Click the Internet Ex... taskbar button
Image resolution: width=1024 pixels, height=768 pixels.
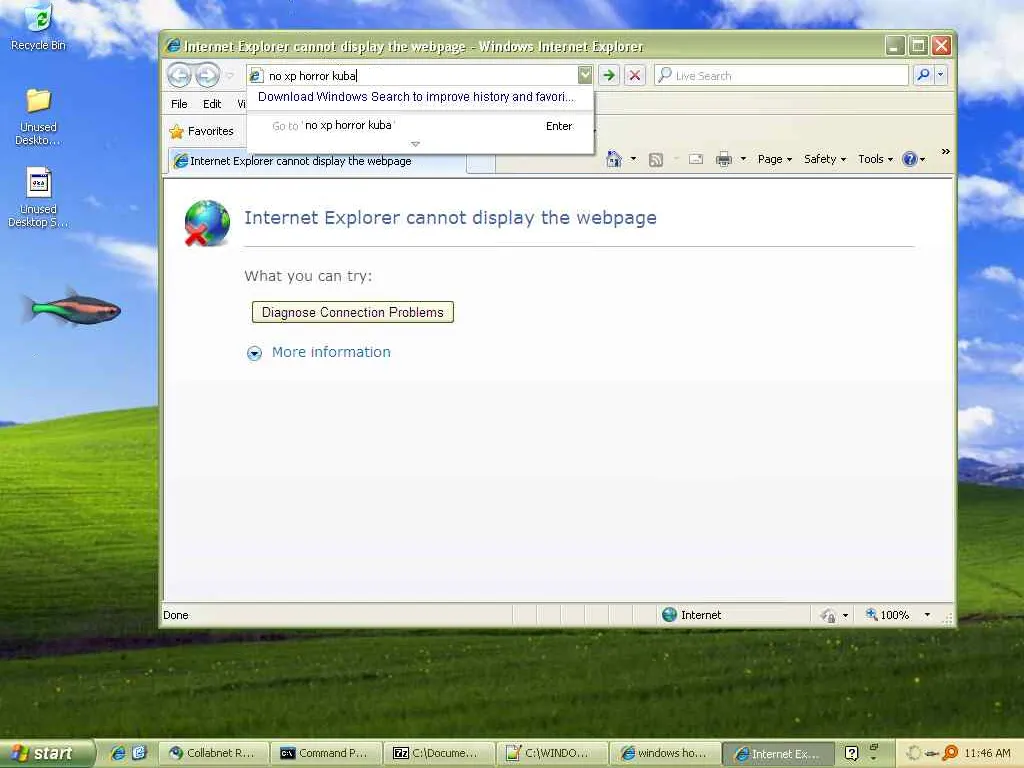pos(777,754)
